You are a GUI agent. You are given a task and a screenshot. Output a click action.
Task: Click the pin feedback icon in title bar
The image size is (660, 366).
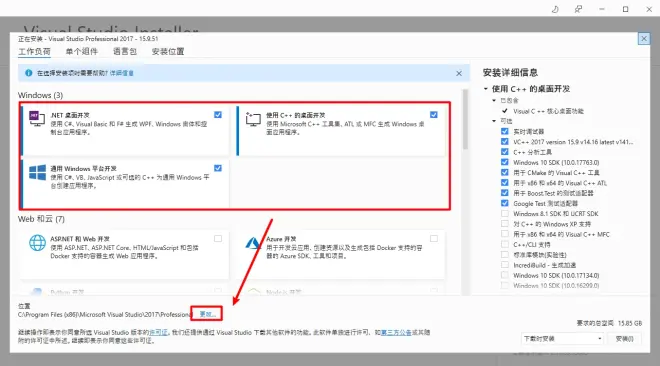578,9
